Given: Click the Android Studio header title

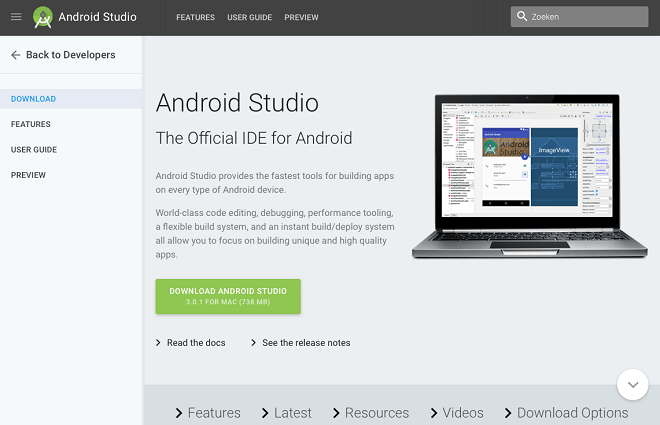Looking at the screenshot, I should coord(97,17).
